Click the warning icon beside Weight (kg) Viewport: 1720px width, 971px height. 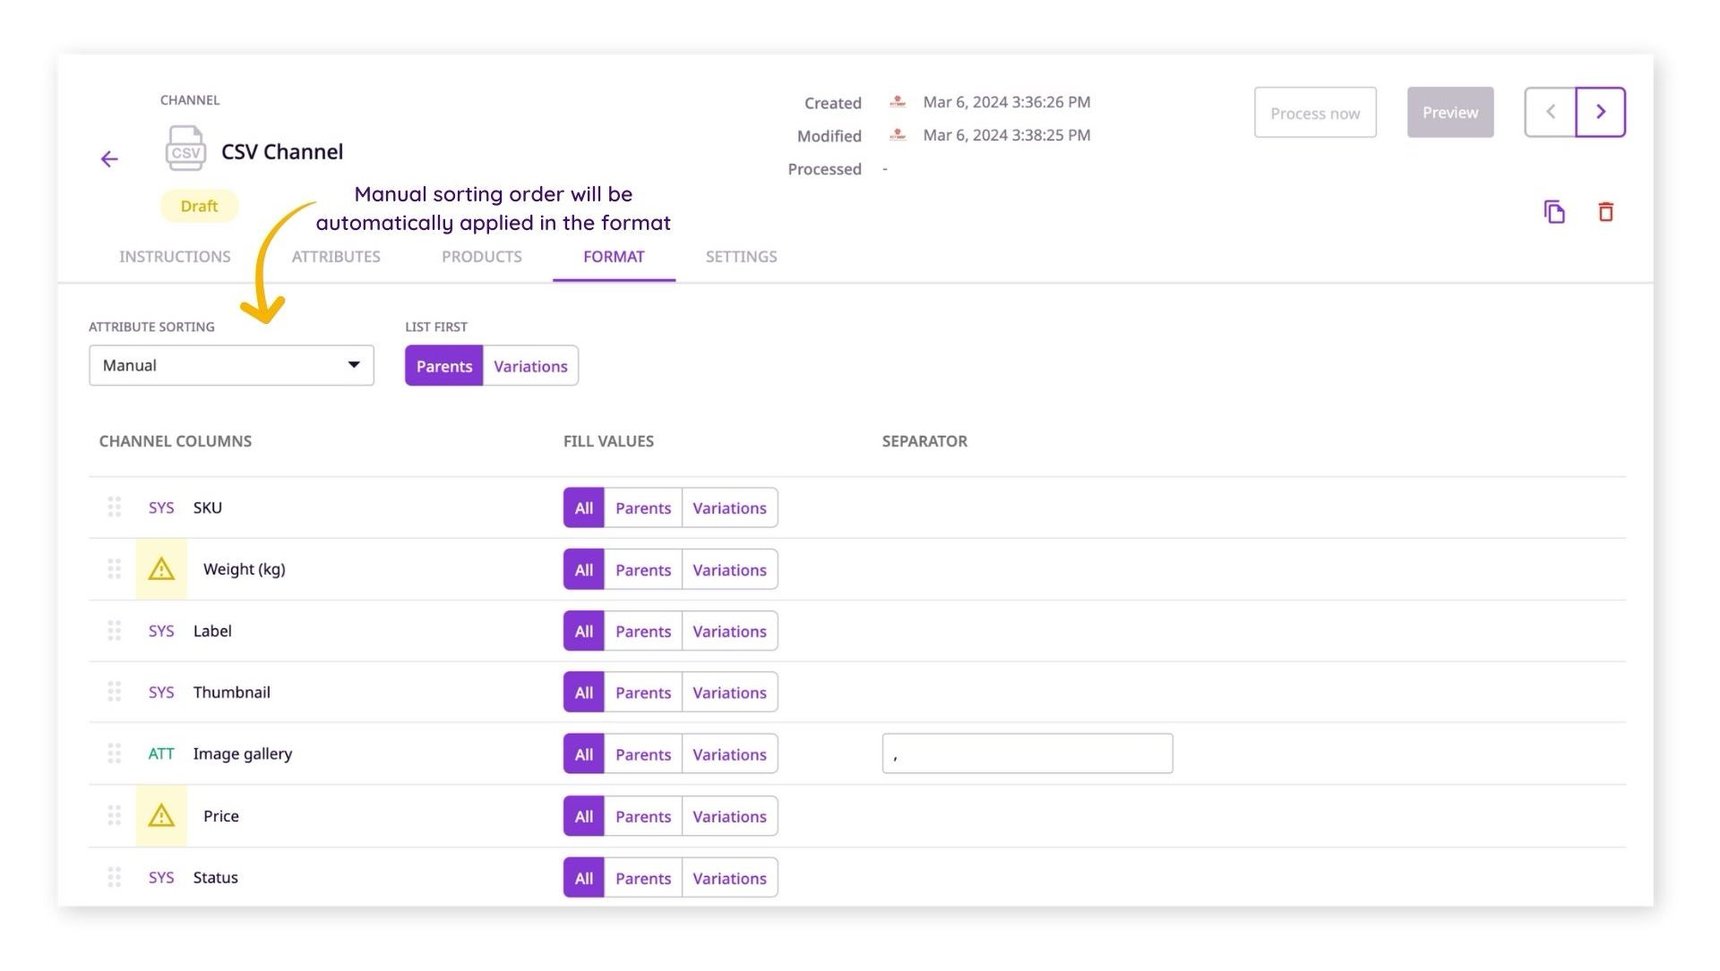[160, 568]
